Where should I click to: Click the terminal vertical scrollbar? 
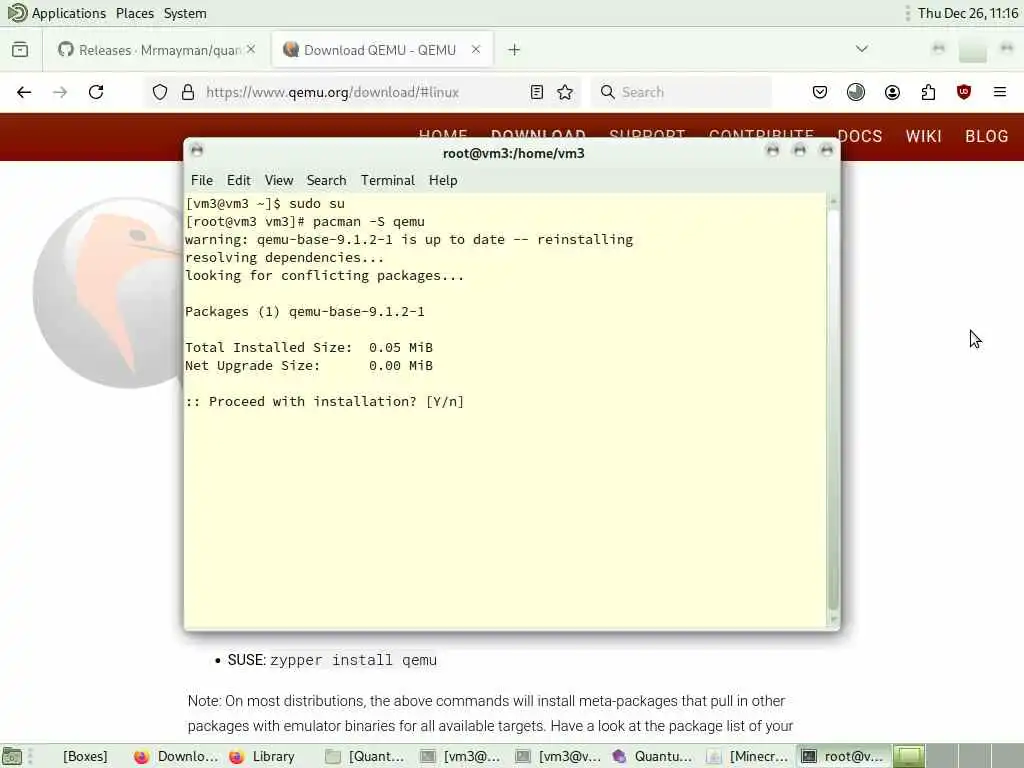[833, 410]
